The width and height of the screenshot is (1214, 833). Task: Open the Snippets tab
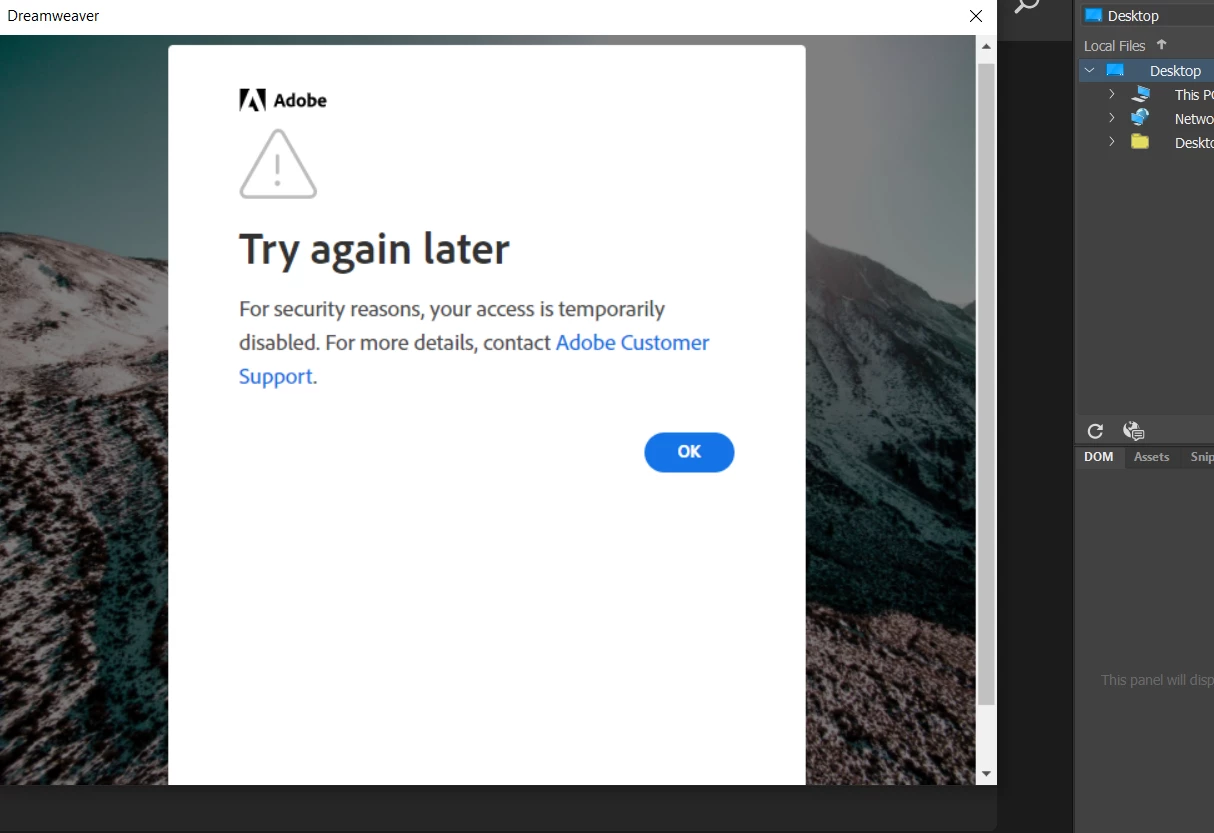coord(1200,457)
